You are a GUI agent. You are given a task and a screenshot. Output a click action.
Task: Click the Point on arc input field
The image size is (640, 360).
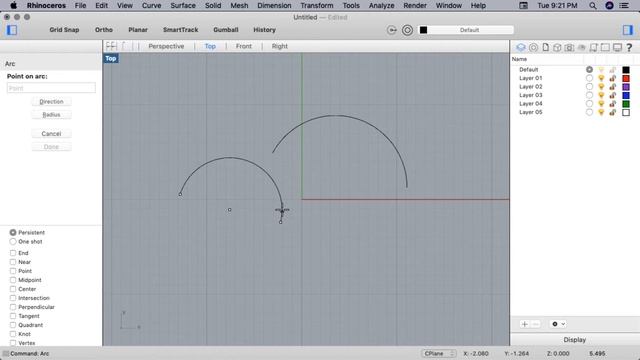(x=51, y=88)
